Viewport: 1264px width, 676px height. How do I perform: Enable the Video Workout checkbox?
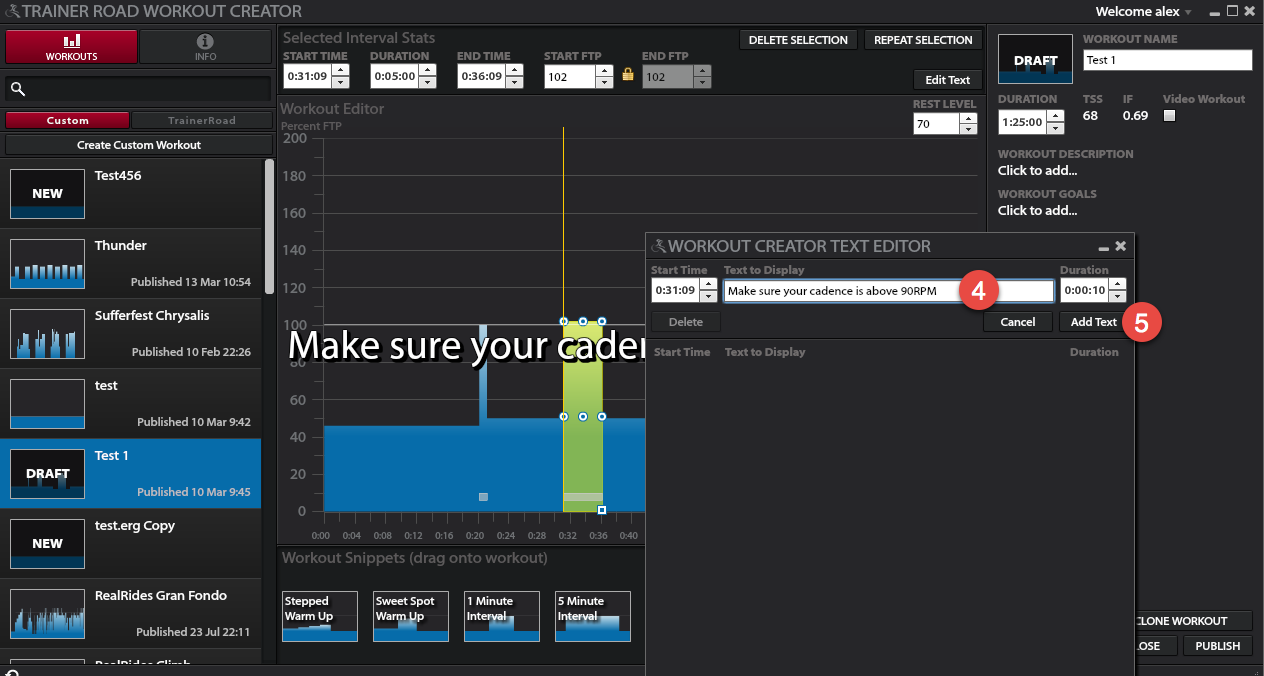click(1169, 116)
